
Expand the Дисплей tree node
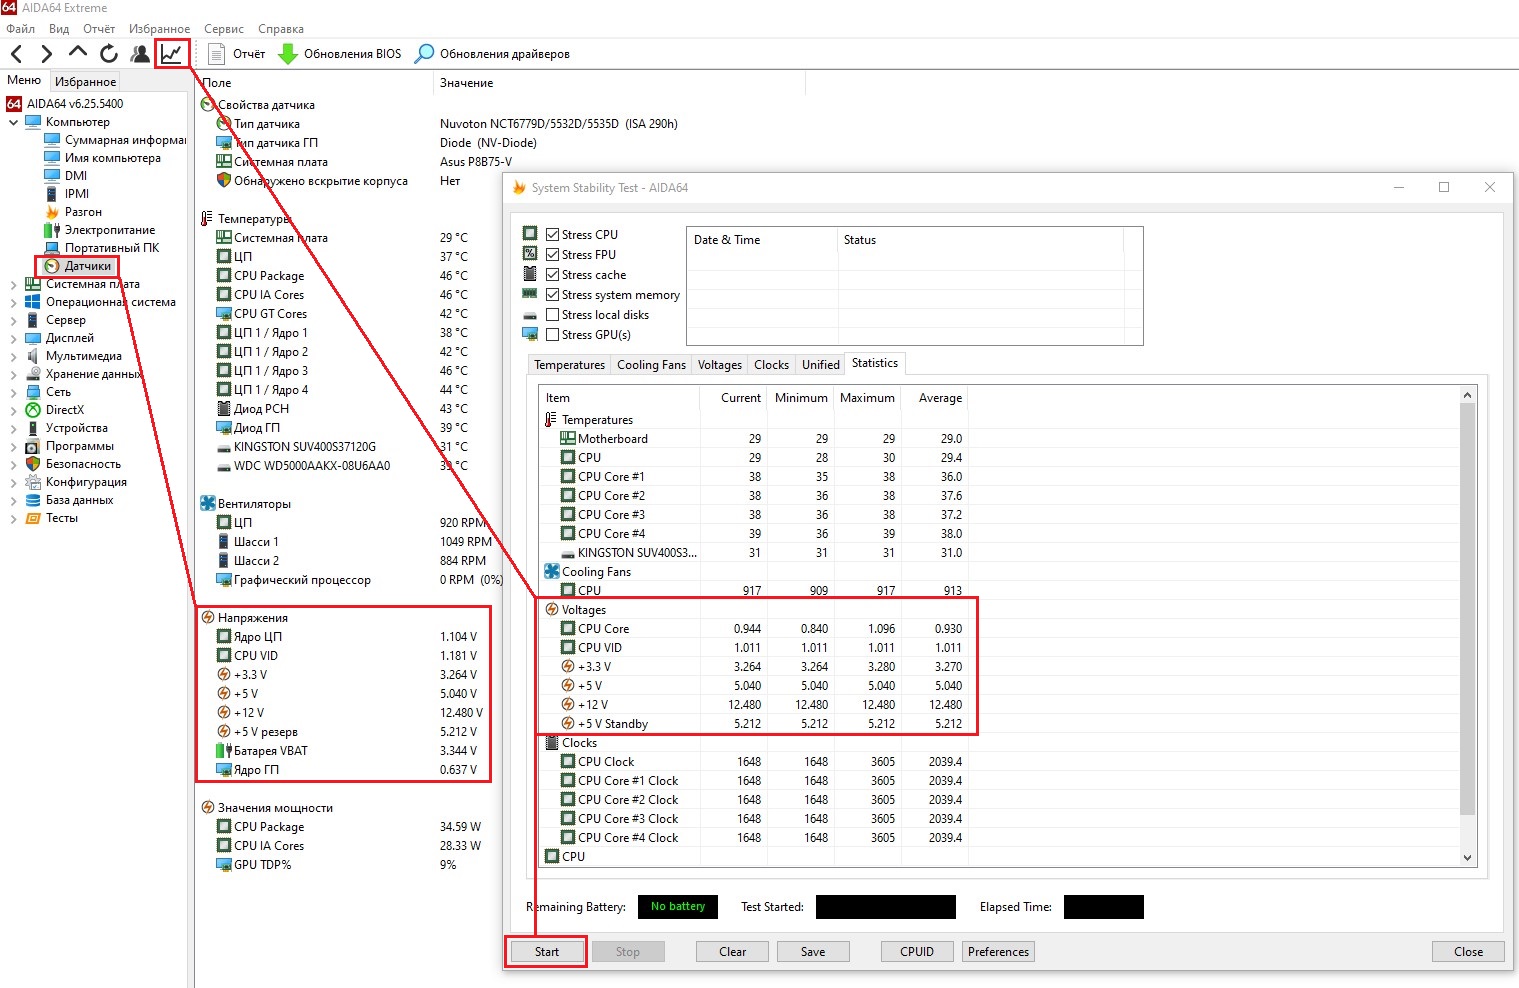click(x=13, y=338)
